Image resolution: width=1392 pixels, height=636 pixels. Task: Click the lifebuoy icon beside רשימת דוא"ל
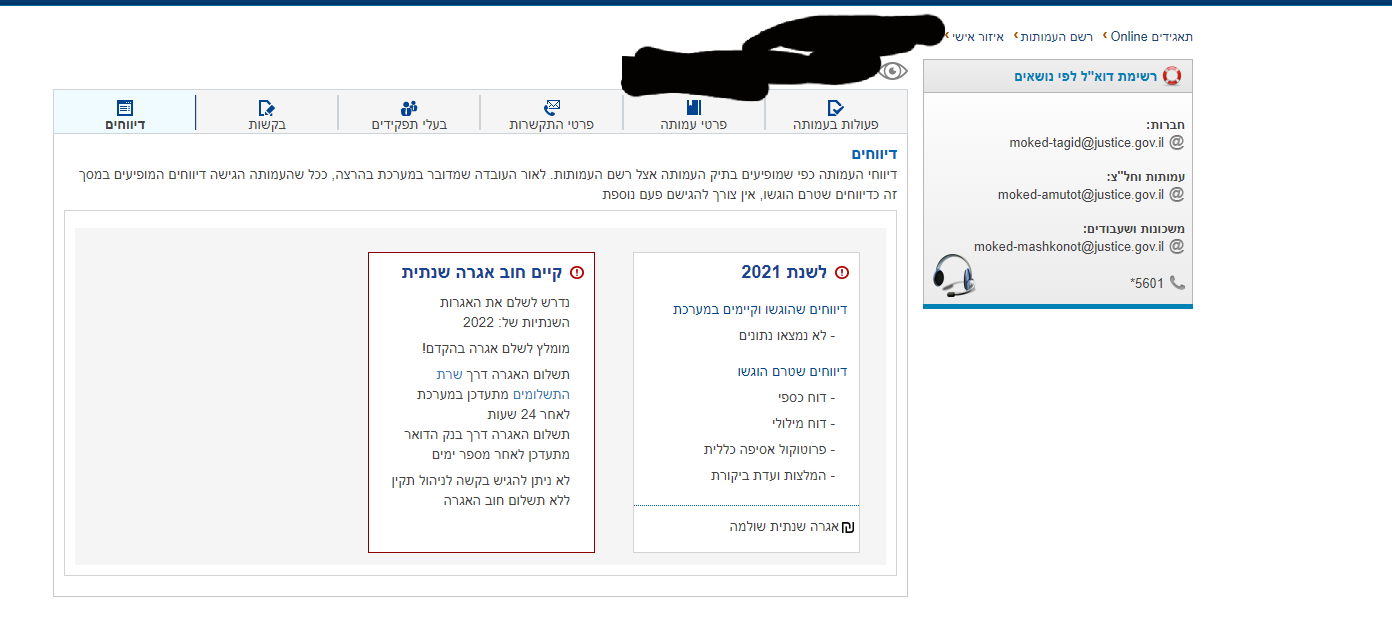(x=1172, y=77)
